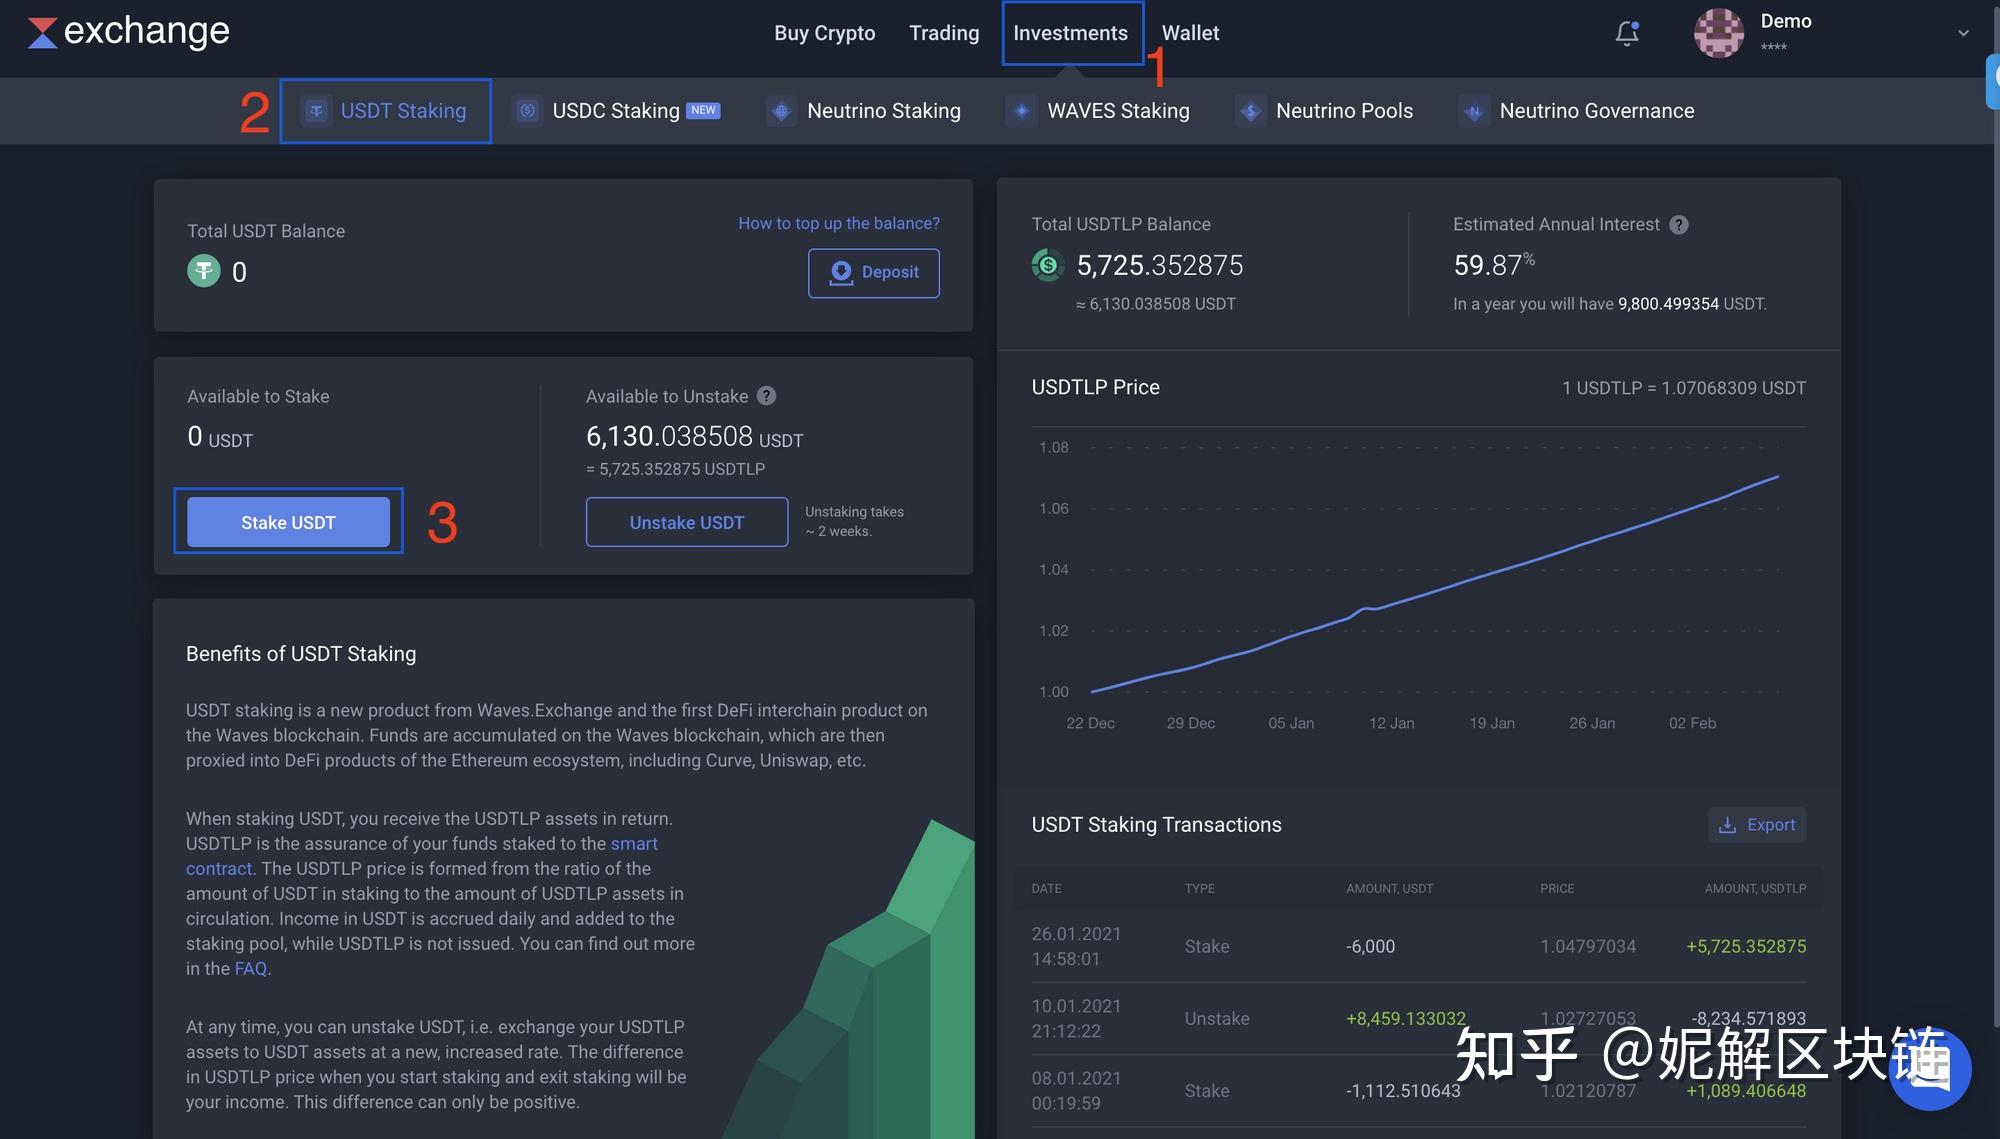
Task: Click the PRICE column header
Action: coord(1557,888)
